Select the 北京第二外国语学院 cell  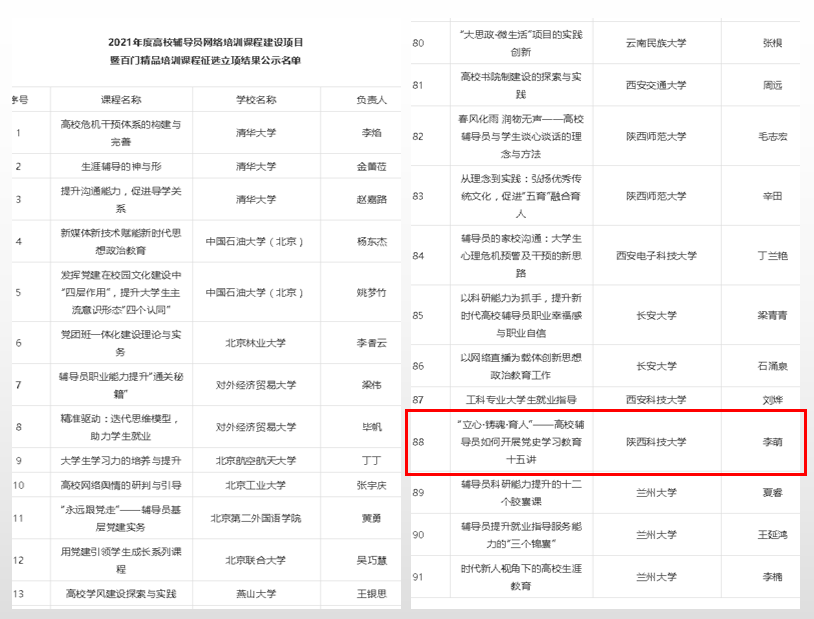point(256,517)
